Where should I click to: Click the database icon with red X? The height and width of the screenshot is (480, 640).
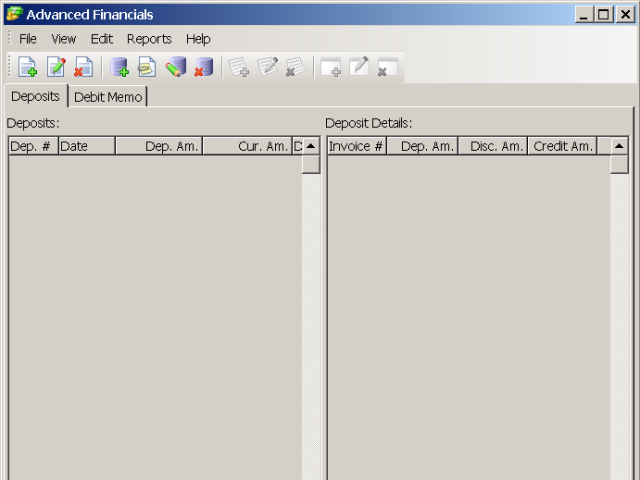(203, 67)
